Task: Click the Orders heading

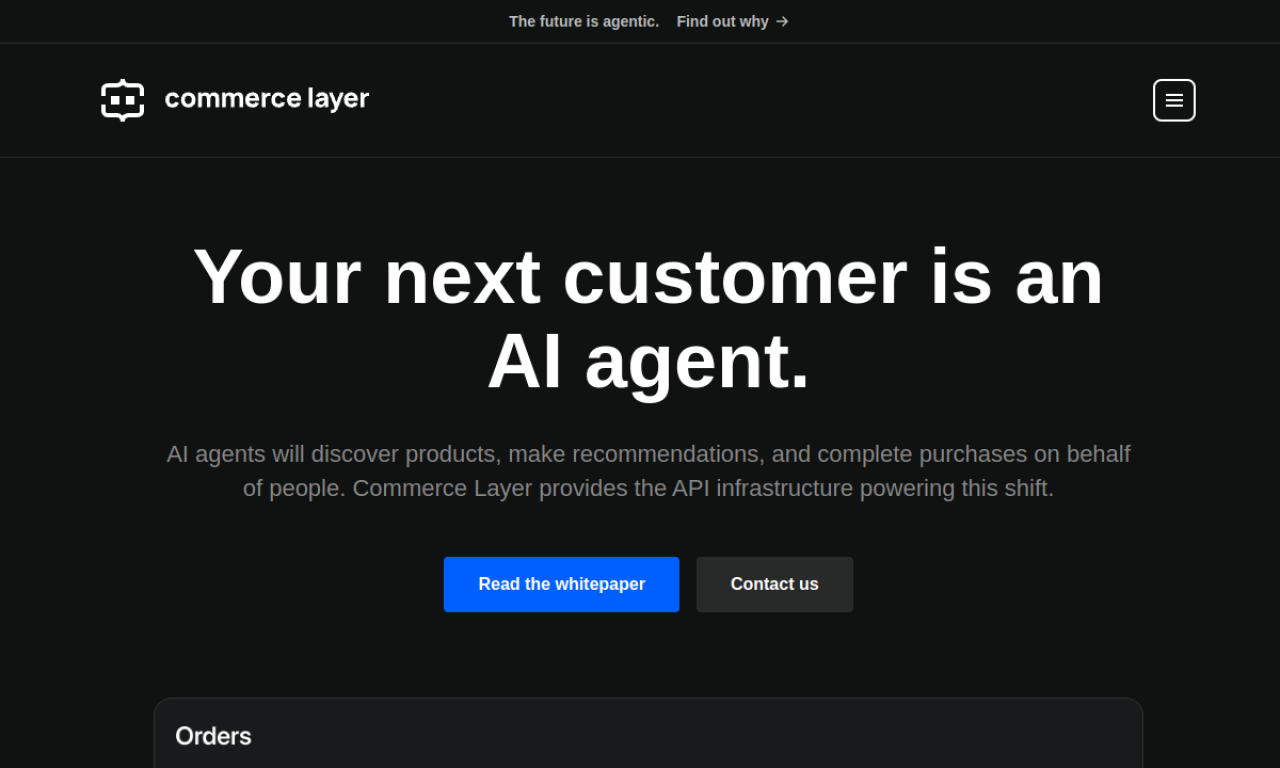Action: (x=213, y=736)
